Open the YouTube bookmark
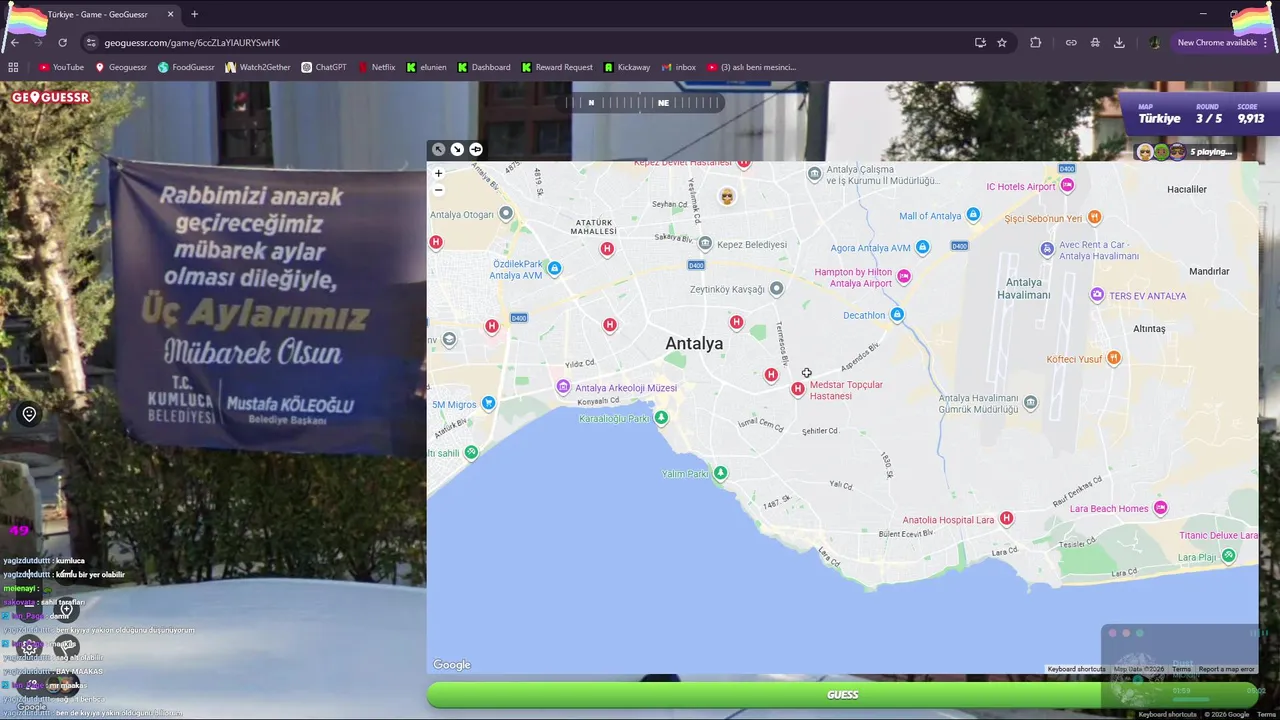1280x720 pixels. (61, 67)
